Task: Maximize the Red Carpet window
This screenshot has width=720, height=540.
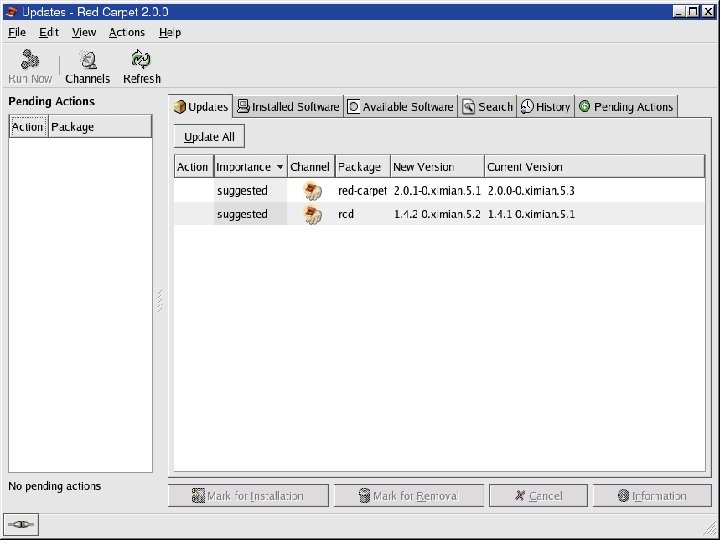Action: tap(693, 11)
